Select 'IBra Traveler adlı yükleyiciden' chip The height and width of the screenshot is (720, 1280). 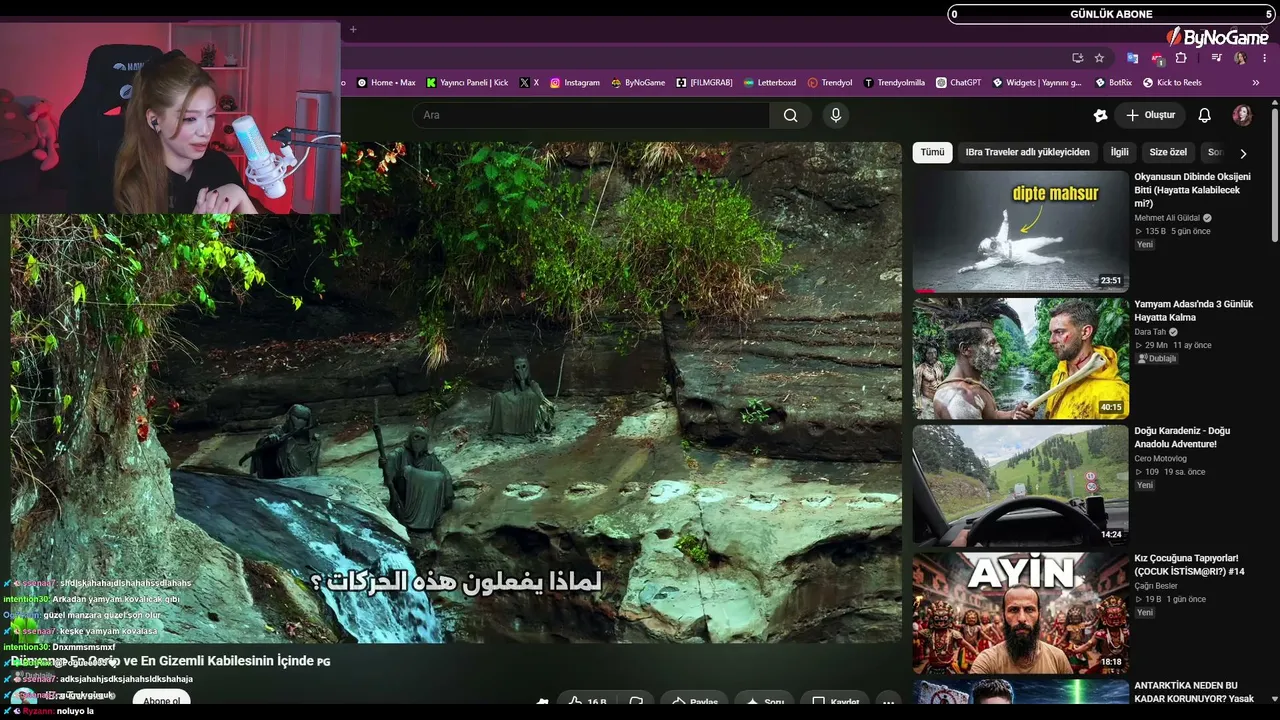[x=1027, y=152]
